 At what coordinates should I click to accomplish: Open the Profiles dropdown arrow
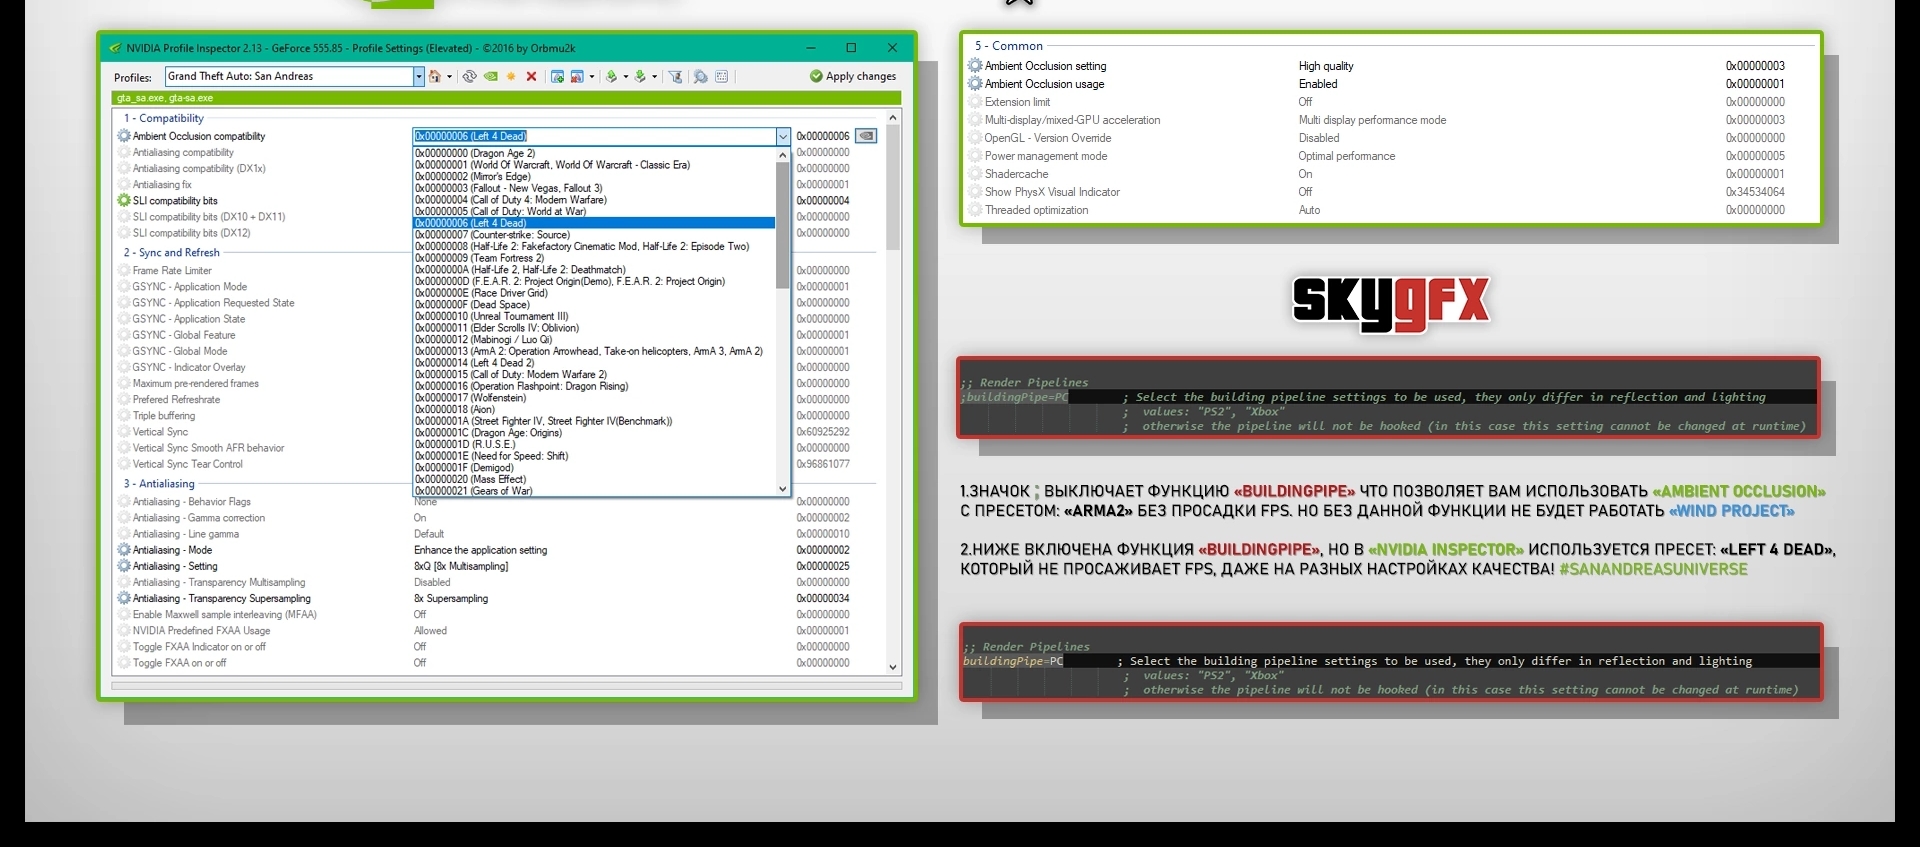click(x=418, y=76)
